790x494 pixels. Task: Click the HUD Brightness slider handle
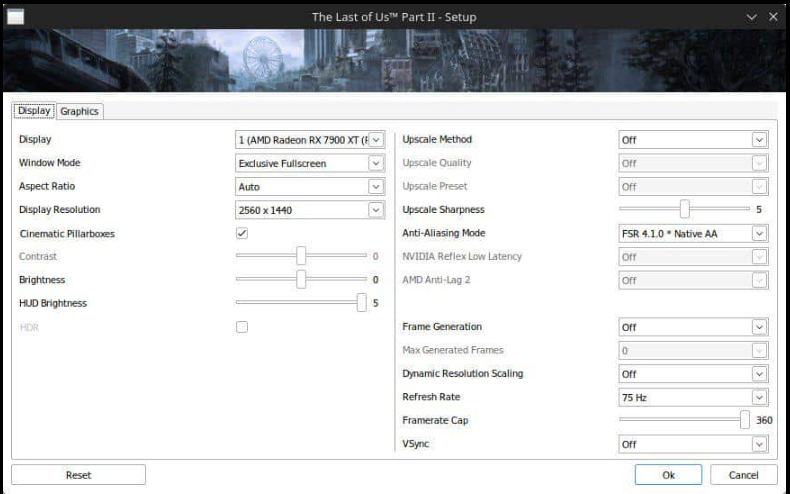(x=361, y=303)
